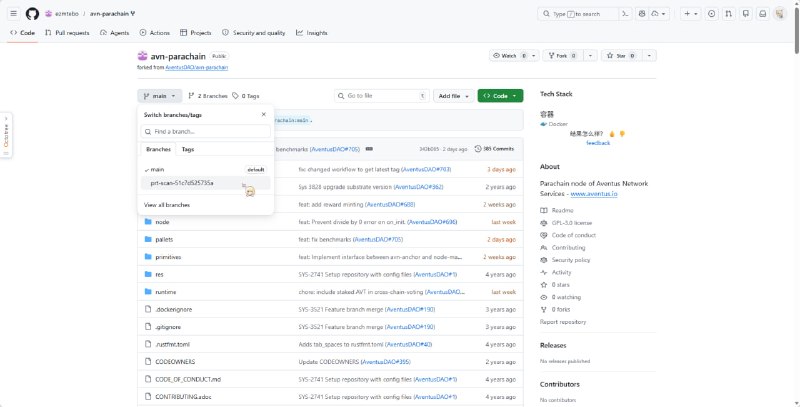Viewport: 800px width, 407px height.
Task: Open the cloud agents dropdown in the header
Action: (659, 14)
